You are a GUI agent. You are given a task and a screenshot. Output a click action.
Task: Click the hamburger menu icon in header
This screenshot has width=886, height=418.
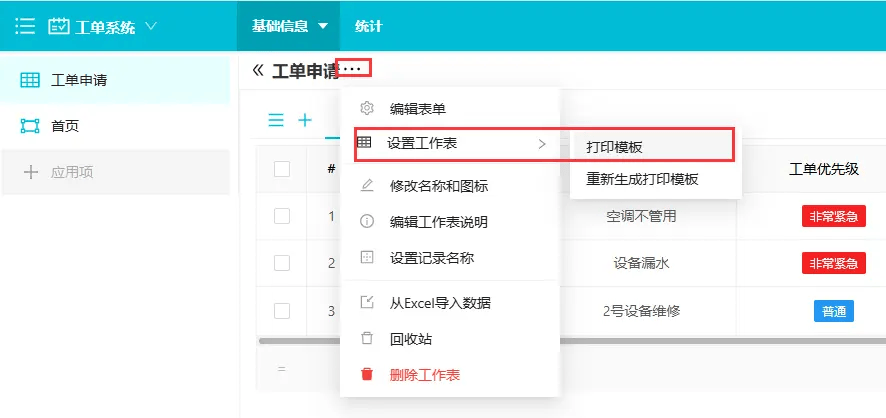(x=25, y=26)
